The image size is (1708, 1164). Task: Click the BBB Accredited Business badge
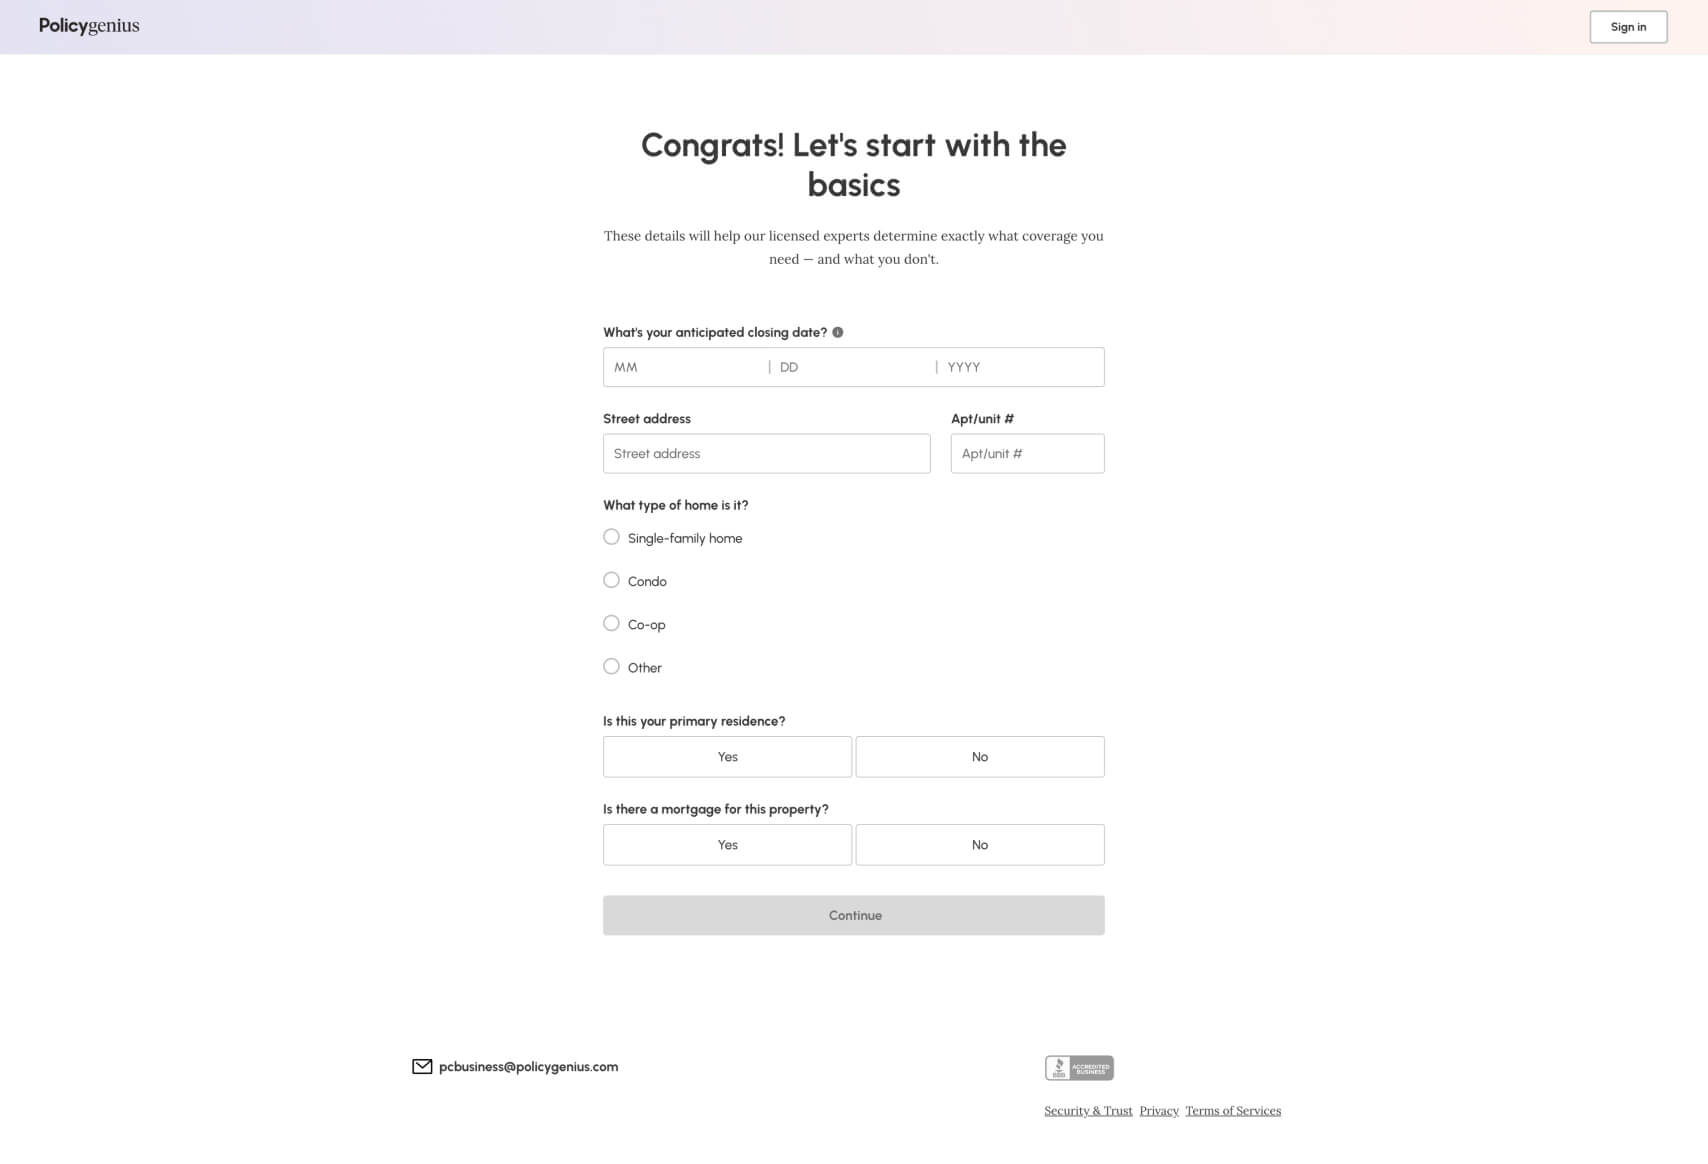click(x=1079, y=1068)
